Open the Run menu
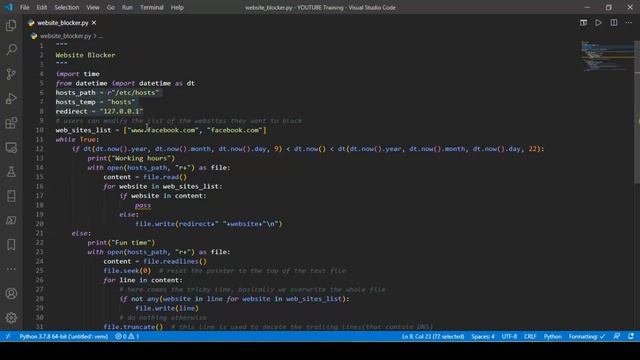Image resolution: width=640 pixels, height=360 pixels. point(127,7)
